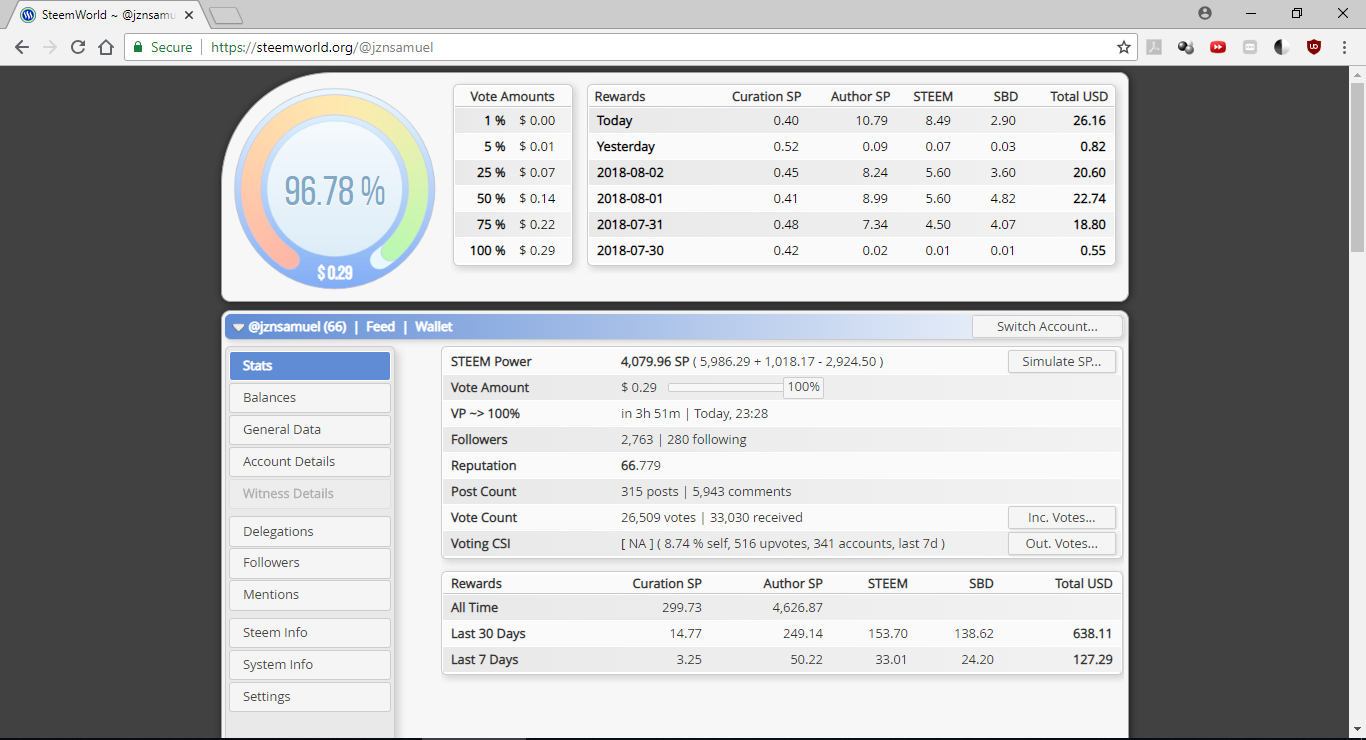Open the Followers sidebar tab

click(310, 563)
